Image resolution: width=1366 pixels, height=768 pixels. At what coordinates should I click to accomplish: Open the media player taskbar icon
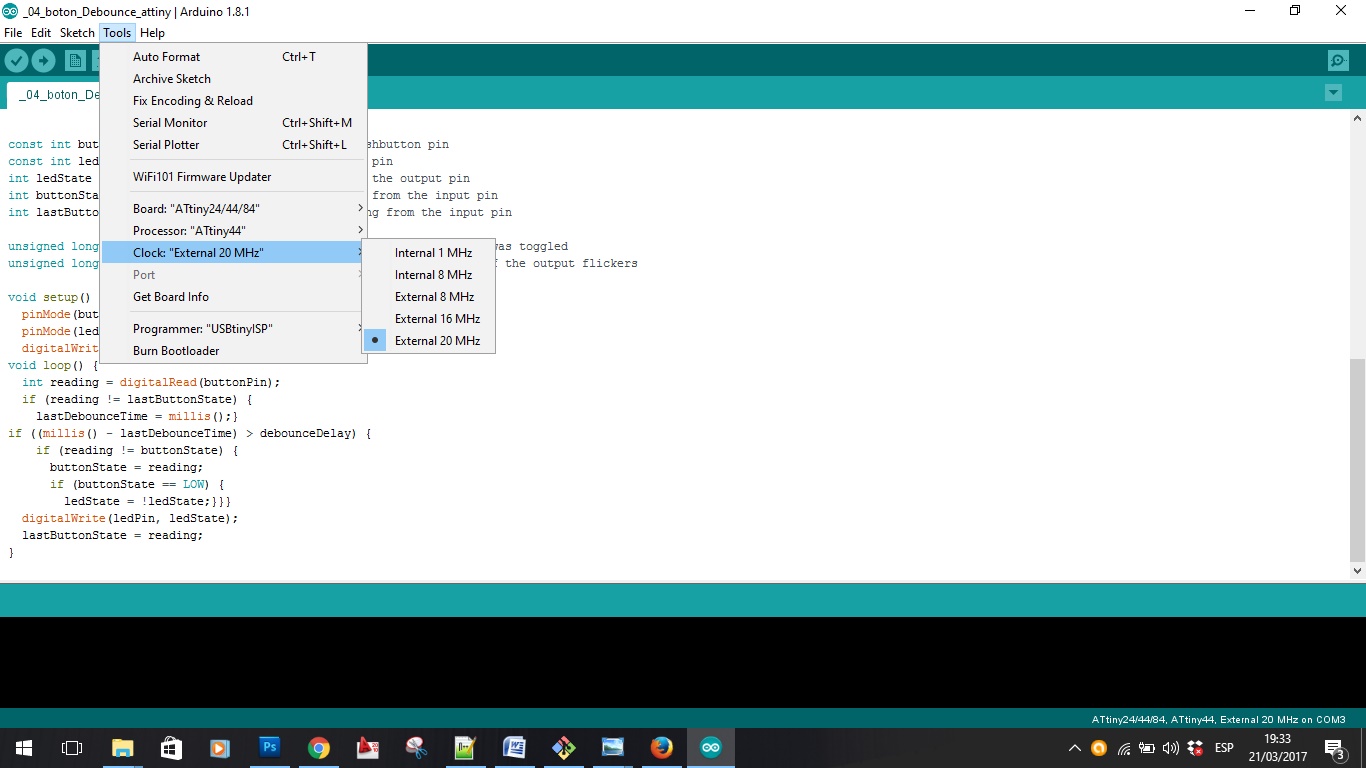(x=220, y=748)
